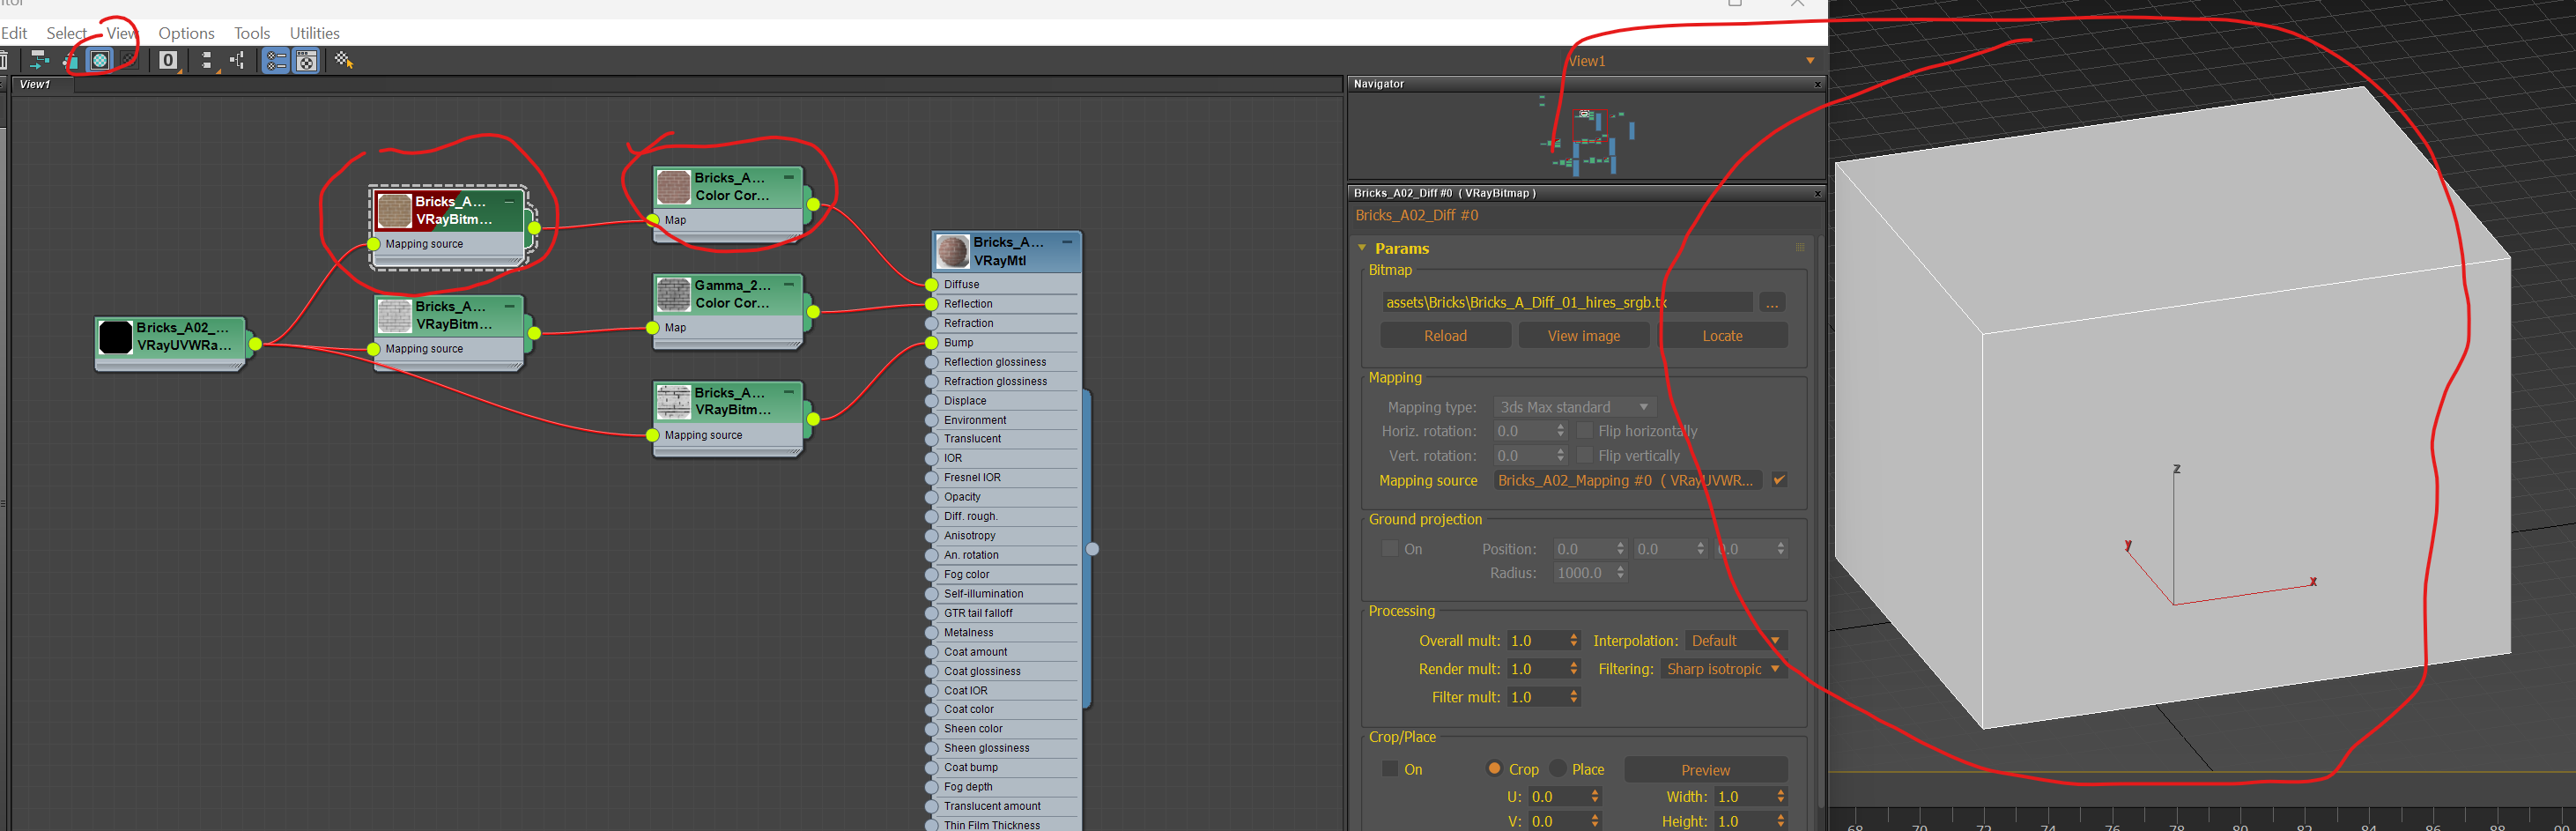
Task: Click the View image button
Action: (x=1583, y=336)
